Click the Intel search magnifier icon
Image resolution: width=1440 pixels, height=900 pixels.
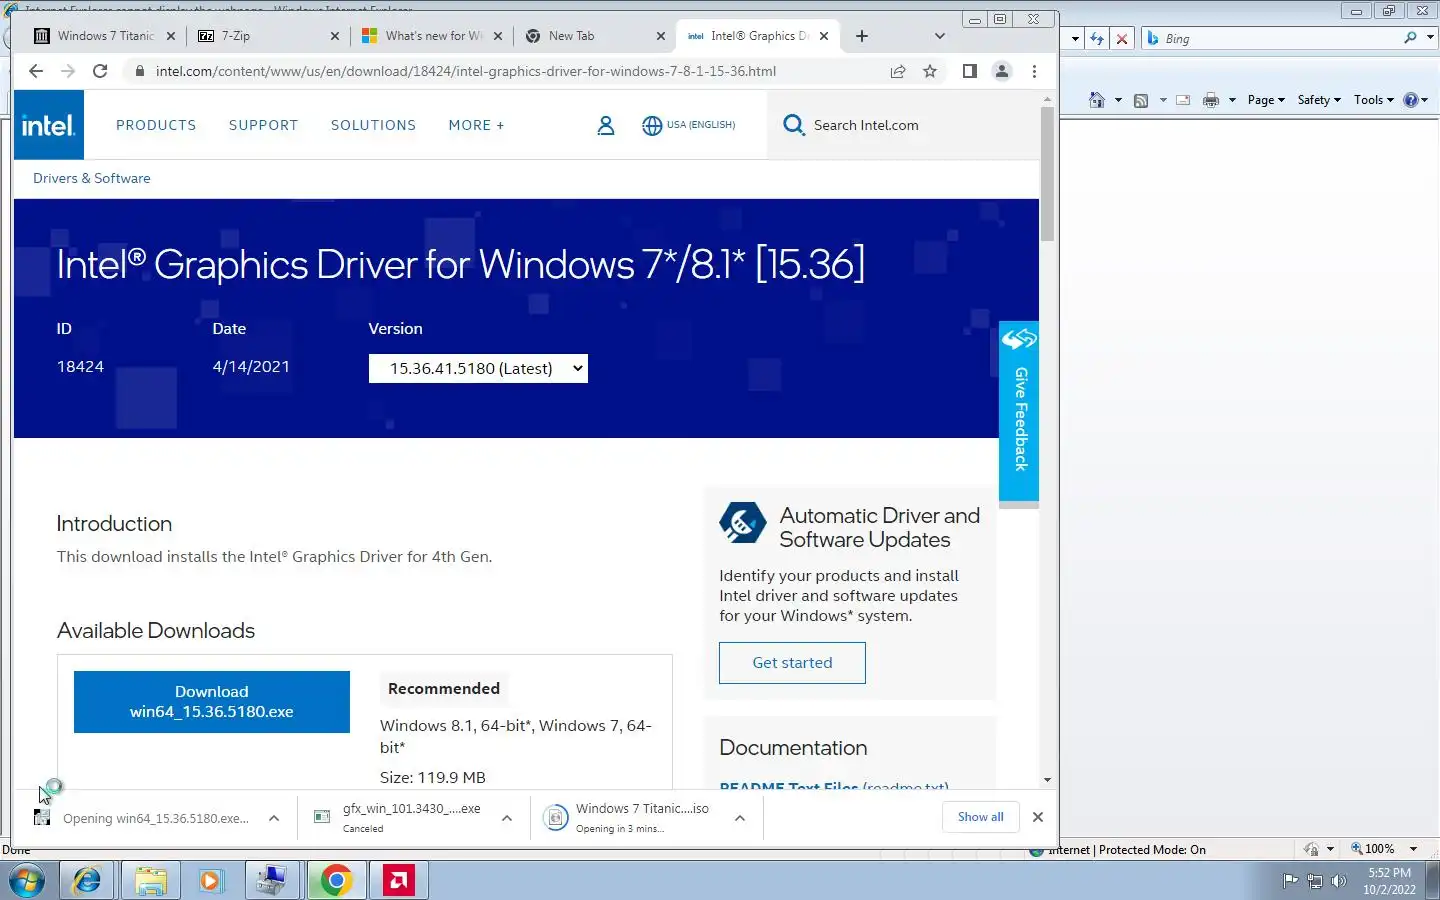click(x=794, y=125)
